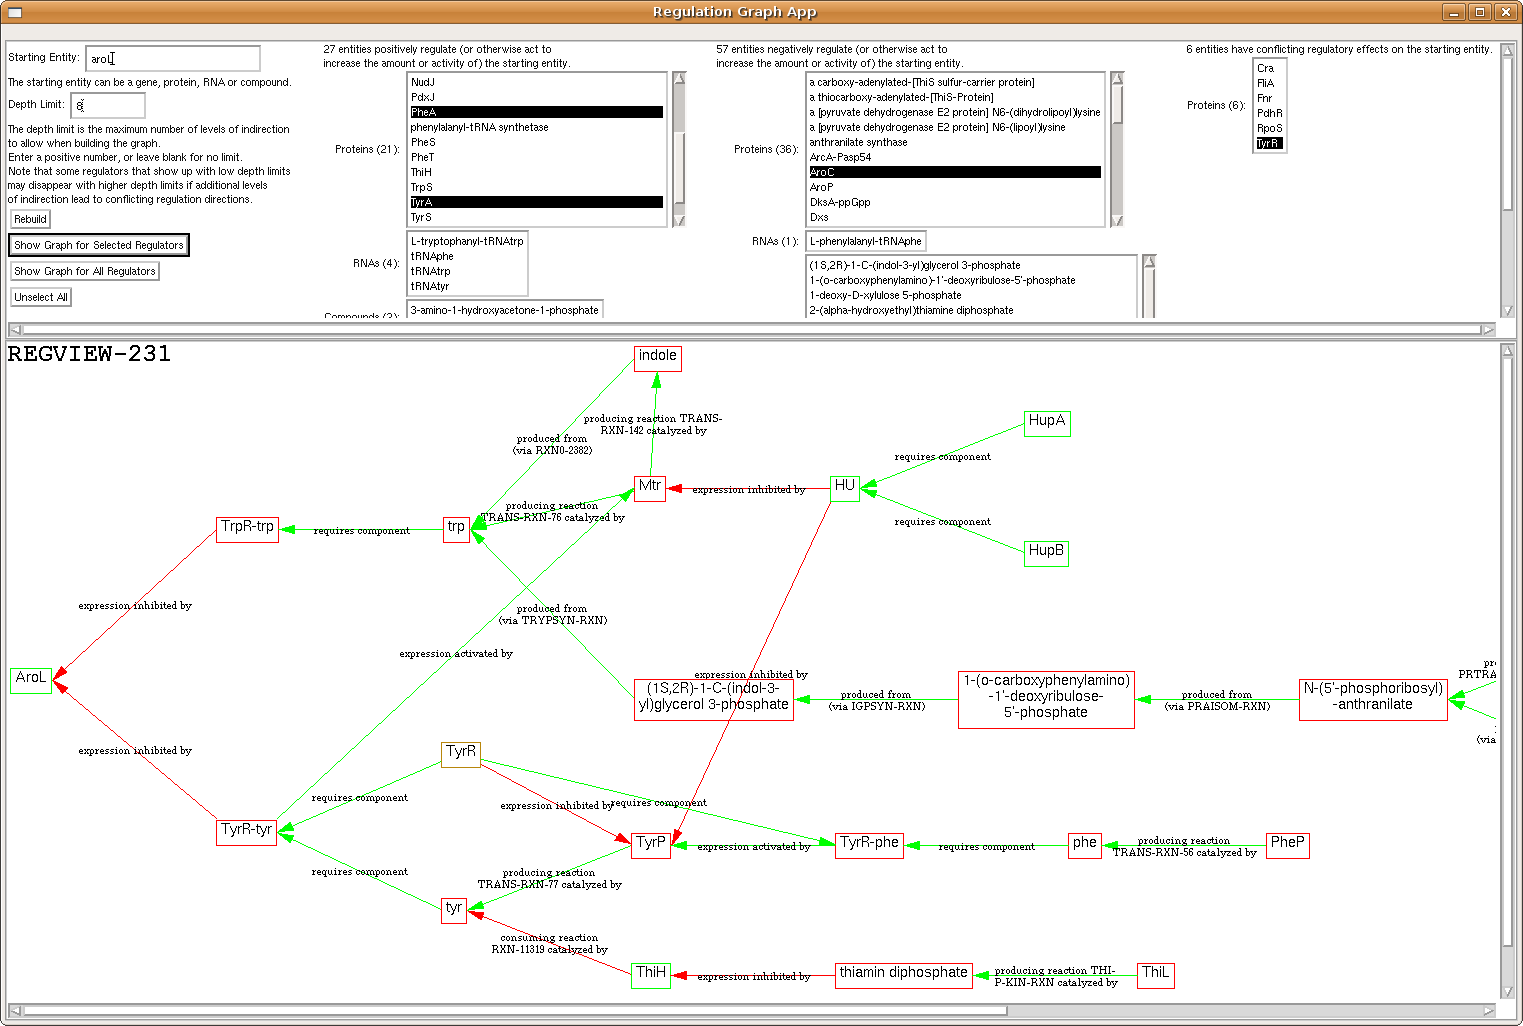Click the PheP node in the graph

[x=1288, y=845]
